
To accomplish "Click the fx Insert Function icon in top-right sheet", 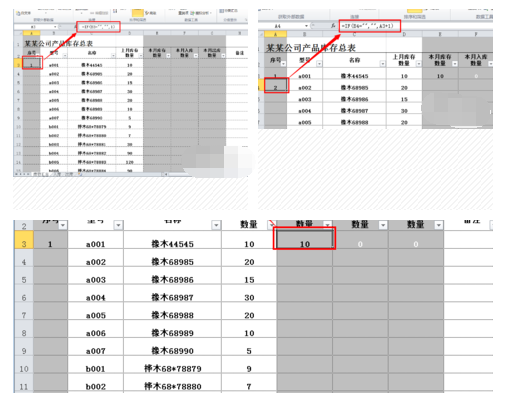I will pos(333,26).
